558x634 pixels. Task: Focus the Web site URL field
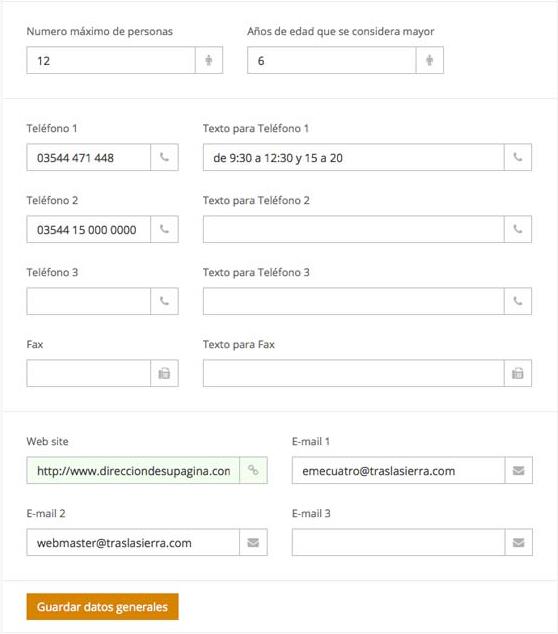click(133, 470)
